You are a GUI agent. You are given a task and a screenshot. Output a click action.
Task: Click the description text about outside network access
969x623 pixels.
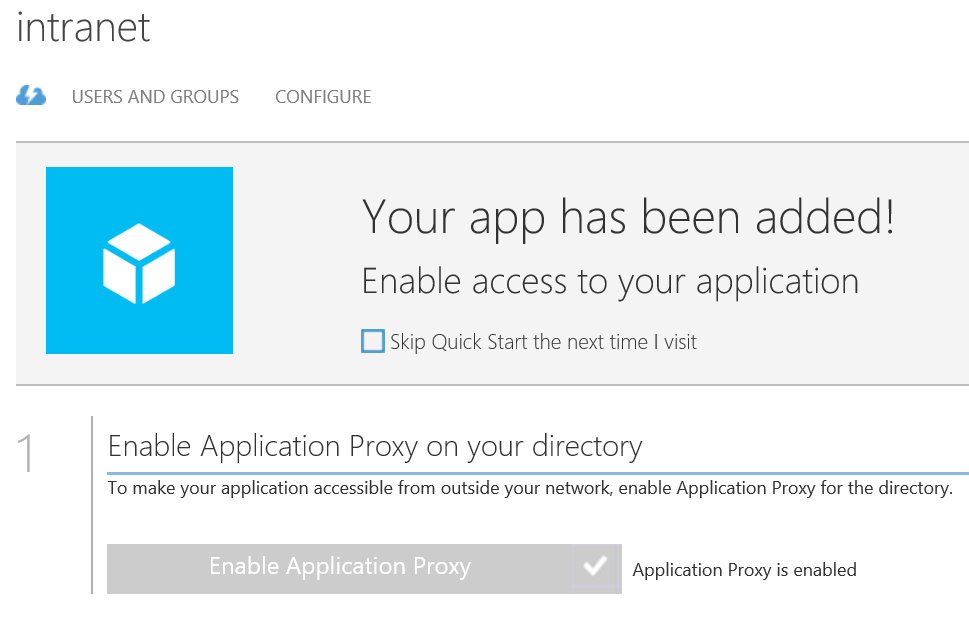[x=529, y=489]
